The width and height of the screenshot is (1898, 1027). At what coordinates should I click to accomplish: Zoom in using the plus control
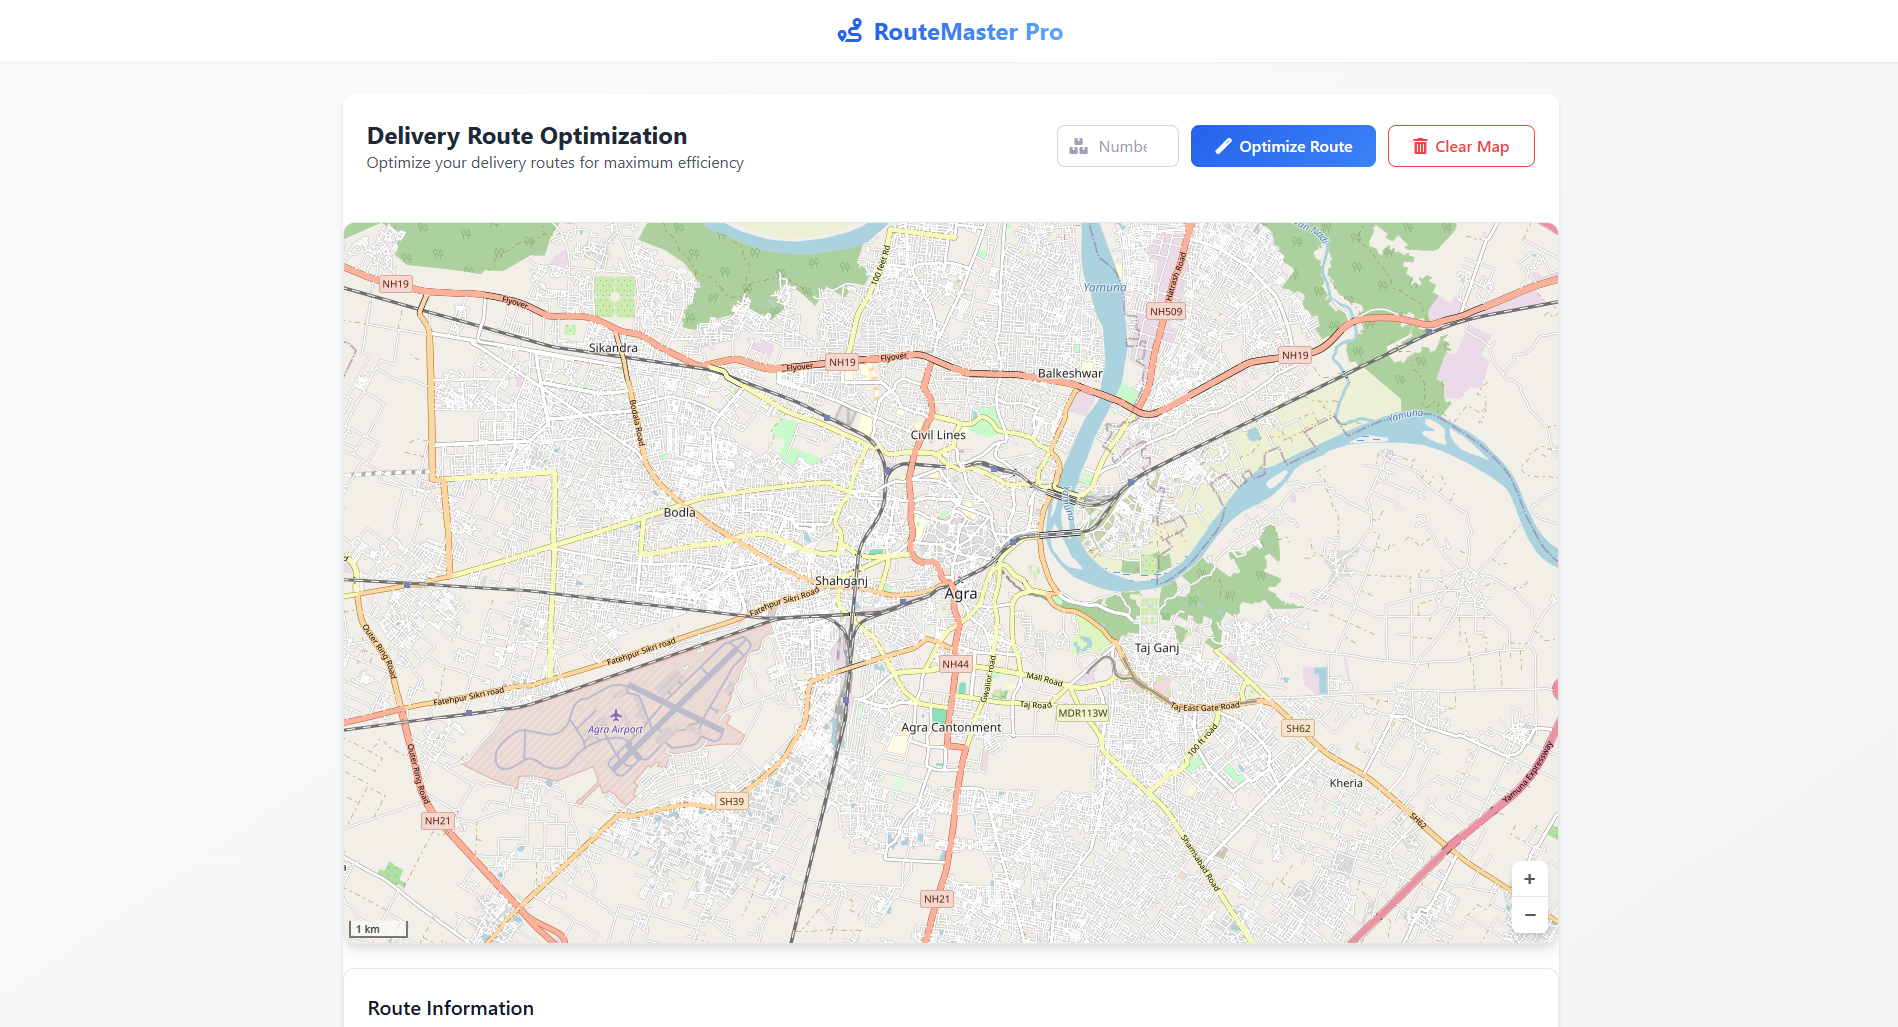[1529, 879]
